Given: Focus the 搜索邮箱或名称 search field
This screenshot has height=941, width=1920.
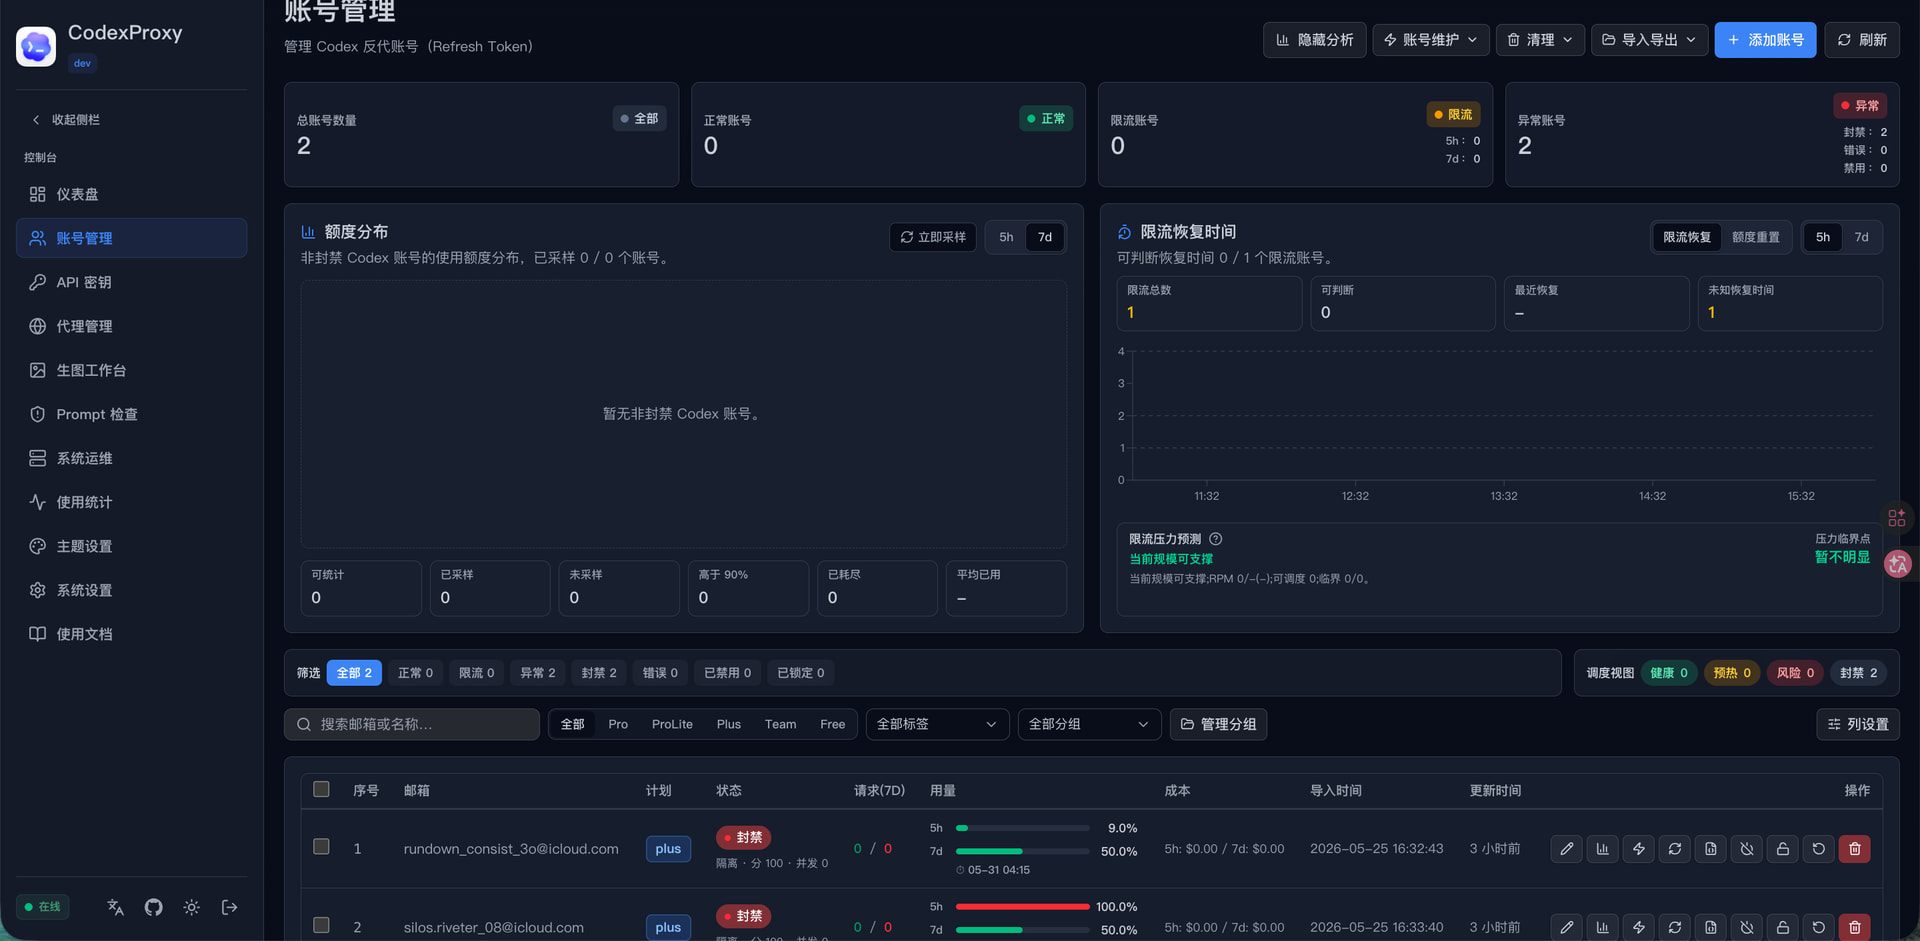Looking at the screenshot, I should tap(412, 724).
